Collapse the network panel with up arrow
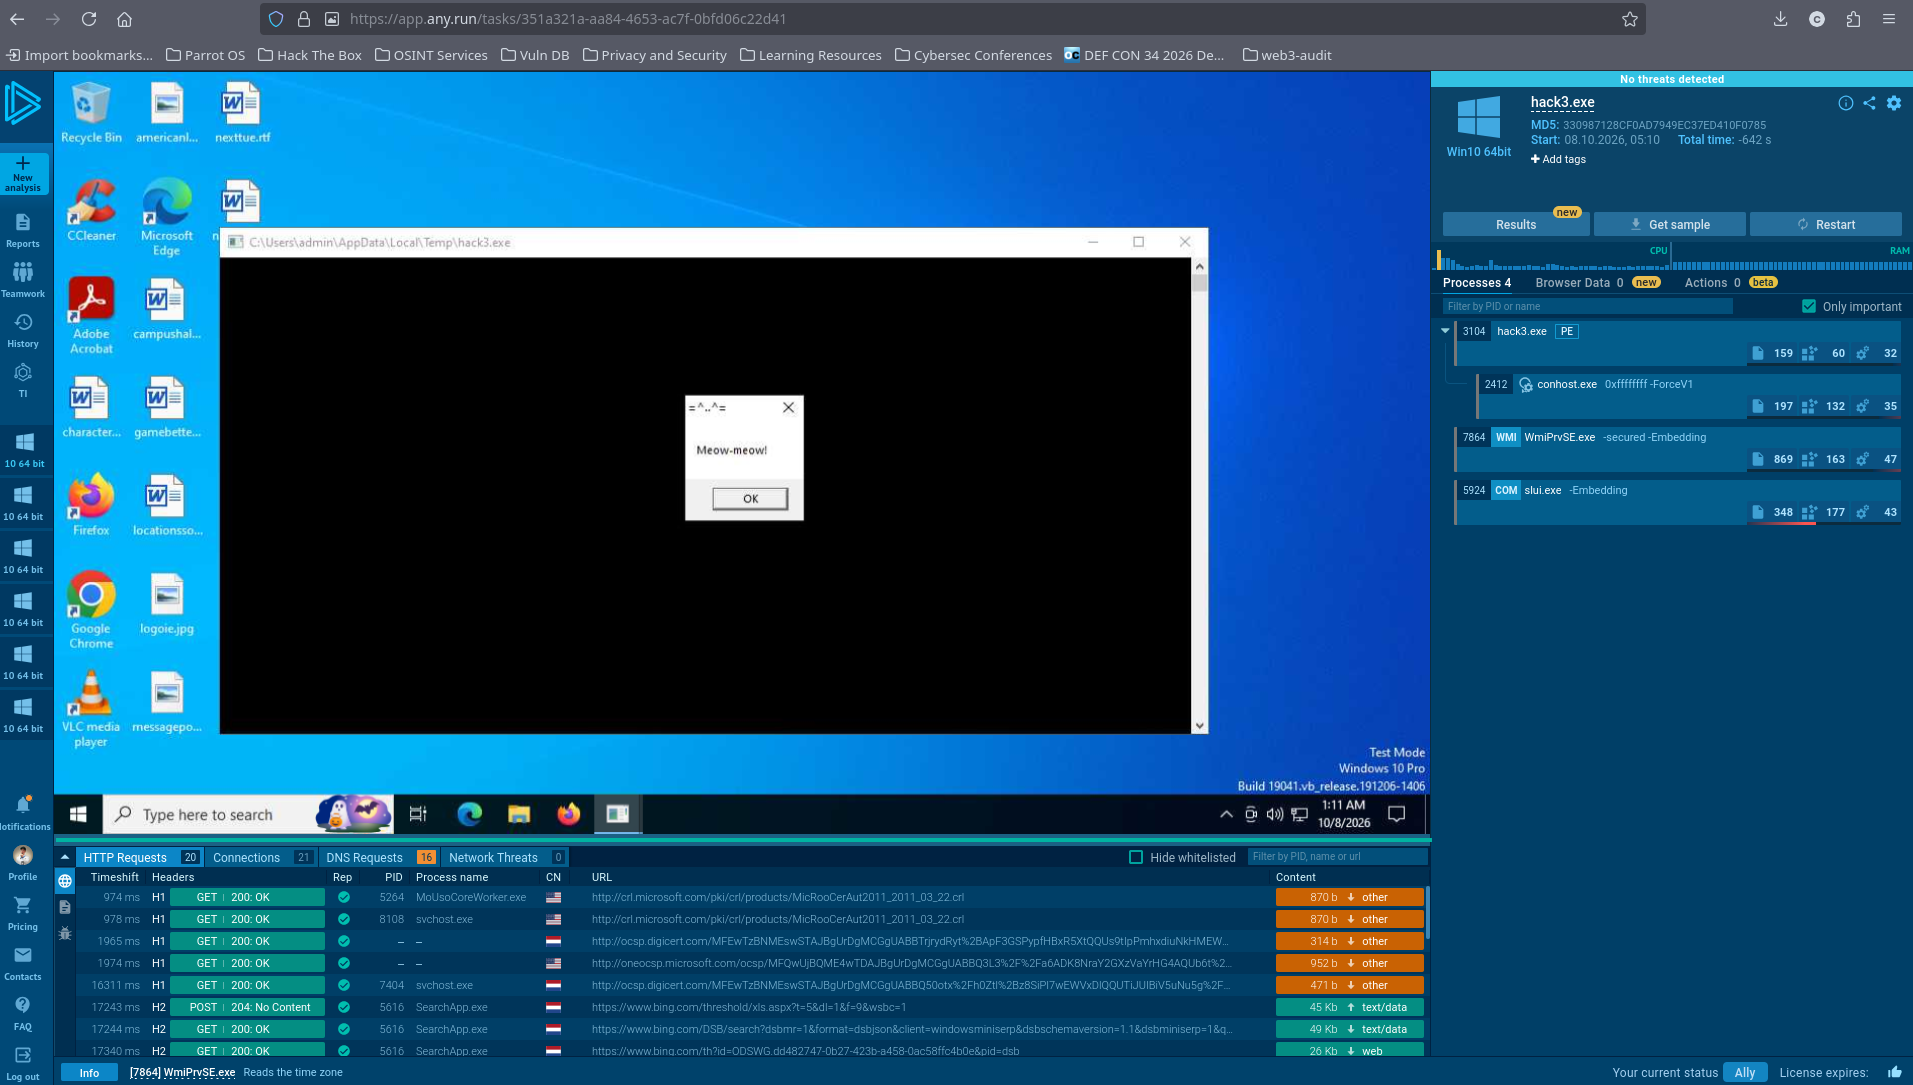1913x1085 pixels. point(65,857)
